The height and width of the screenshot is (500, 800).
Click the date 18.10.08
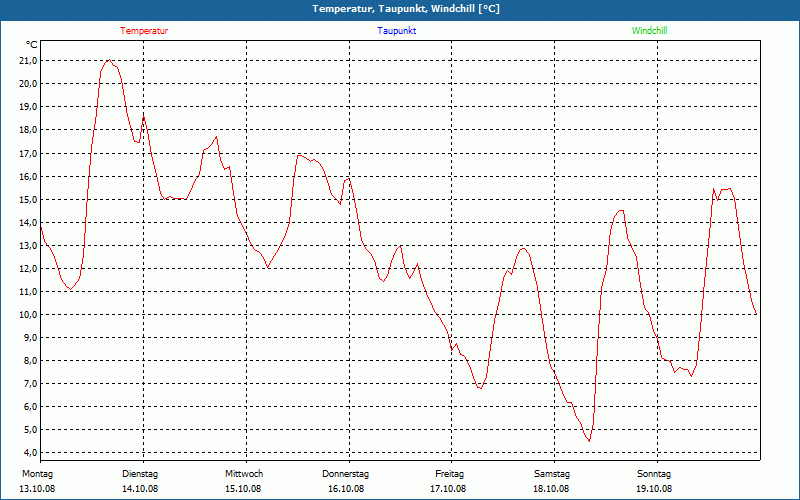(x=551, y=489)
